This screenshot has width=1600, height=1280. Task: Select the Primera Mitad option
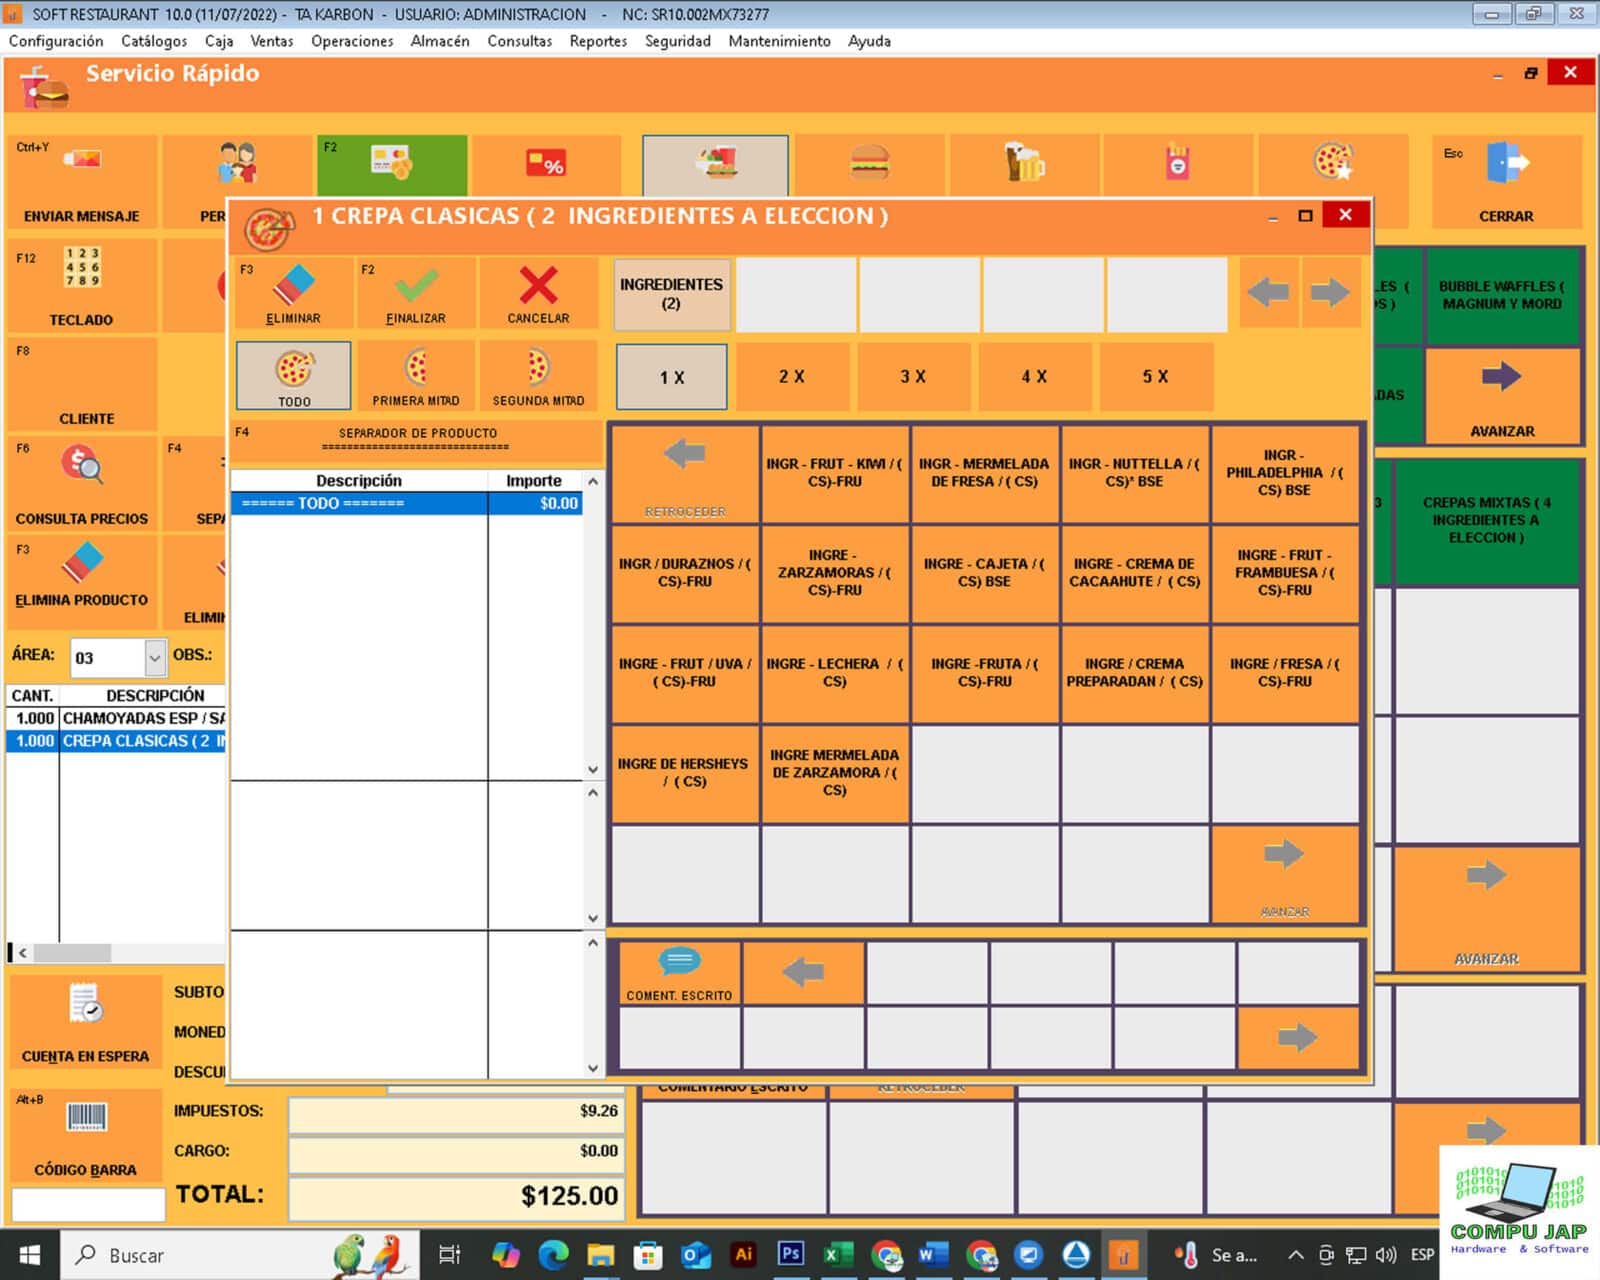pyautogui.click(x=416, y=375)
